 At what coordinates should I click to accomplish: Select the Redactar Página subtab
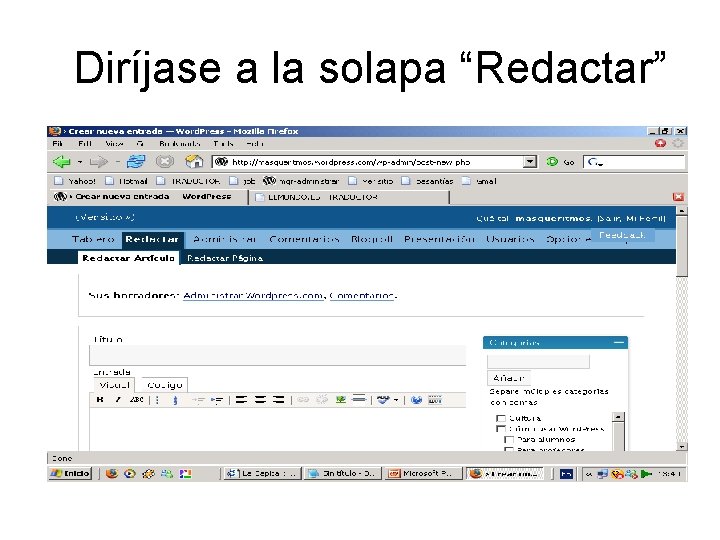[x=225, y=258]
